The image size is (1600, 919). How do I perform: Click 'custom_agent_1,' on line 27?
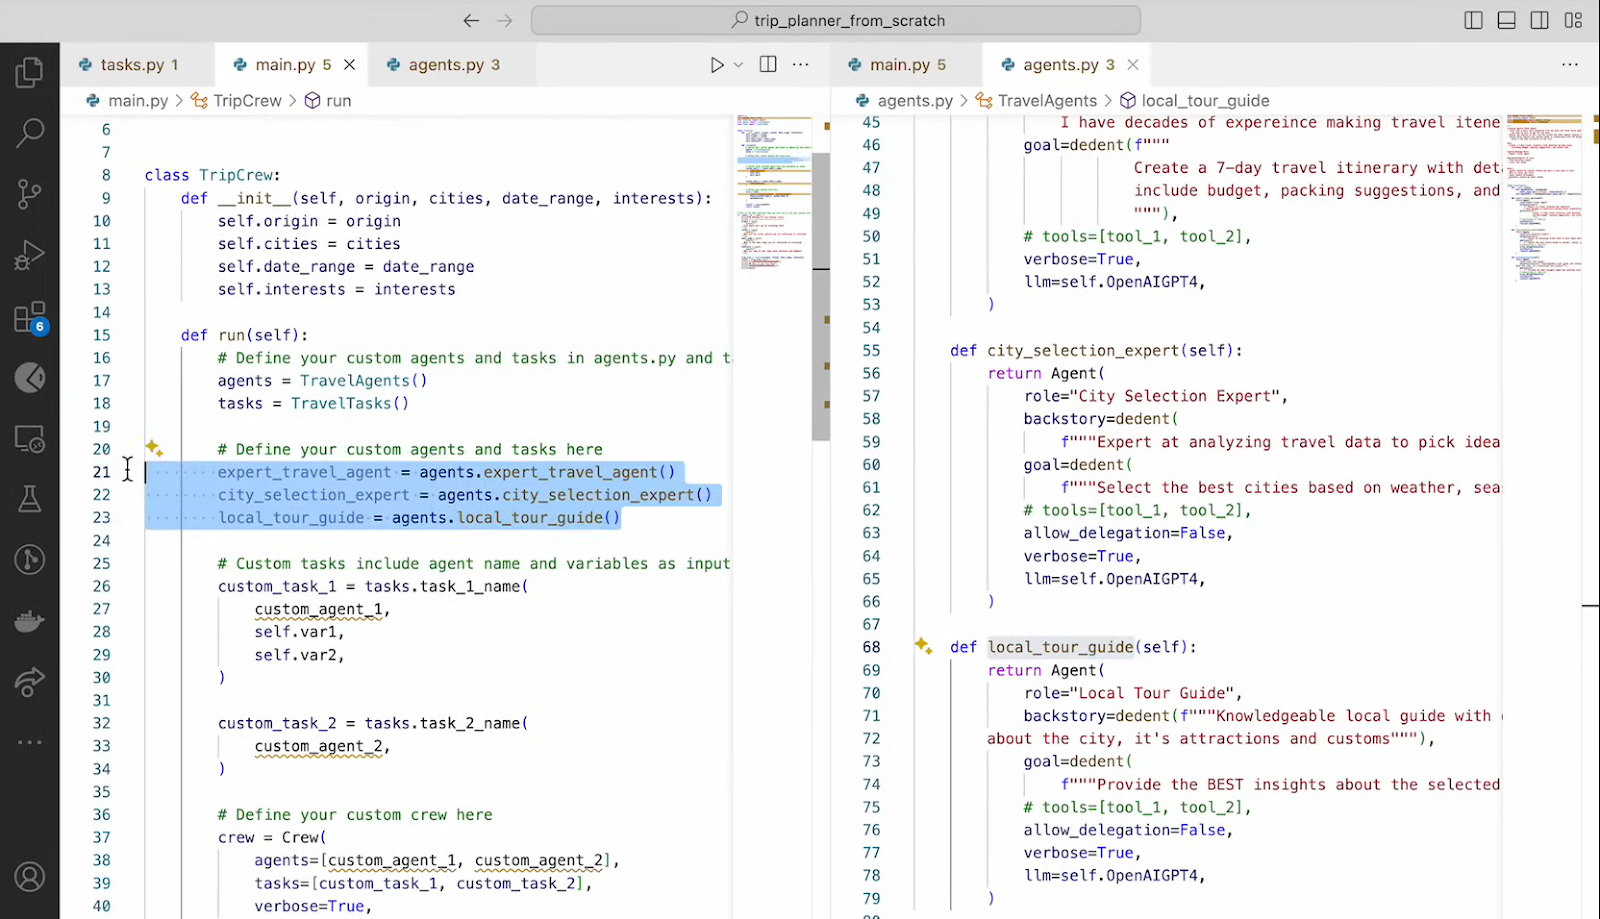pos(322,609)
